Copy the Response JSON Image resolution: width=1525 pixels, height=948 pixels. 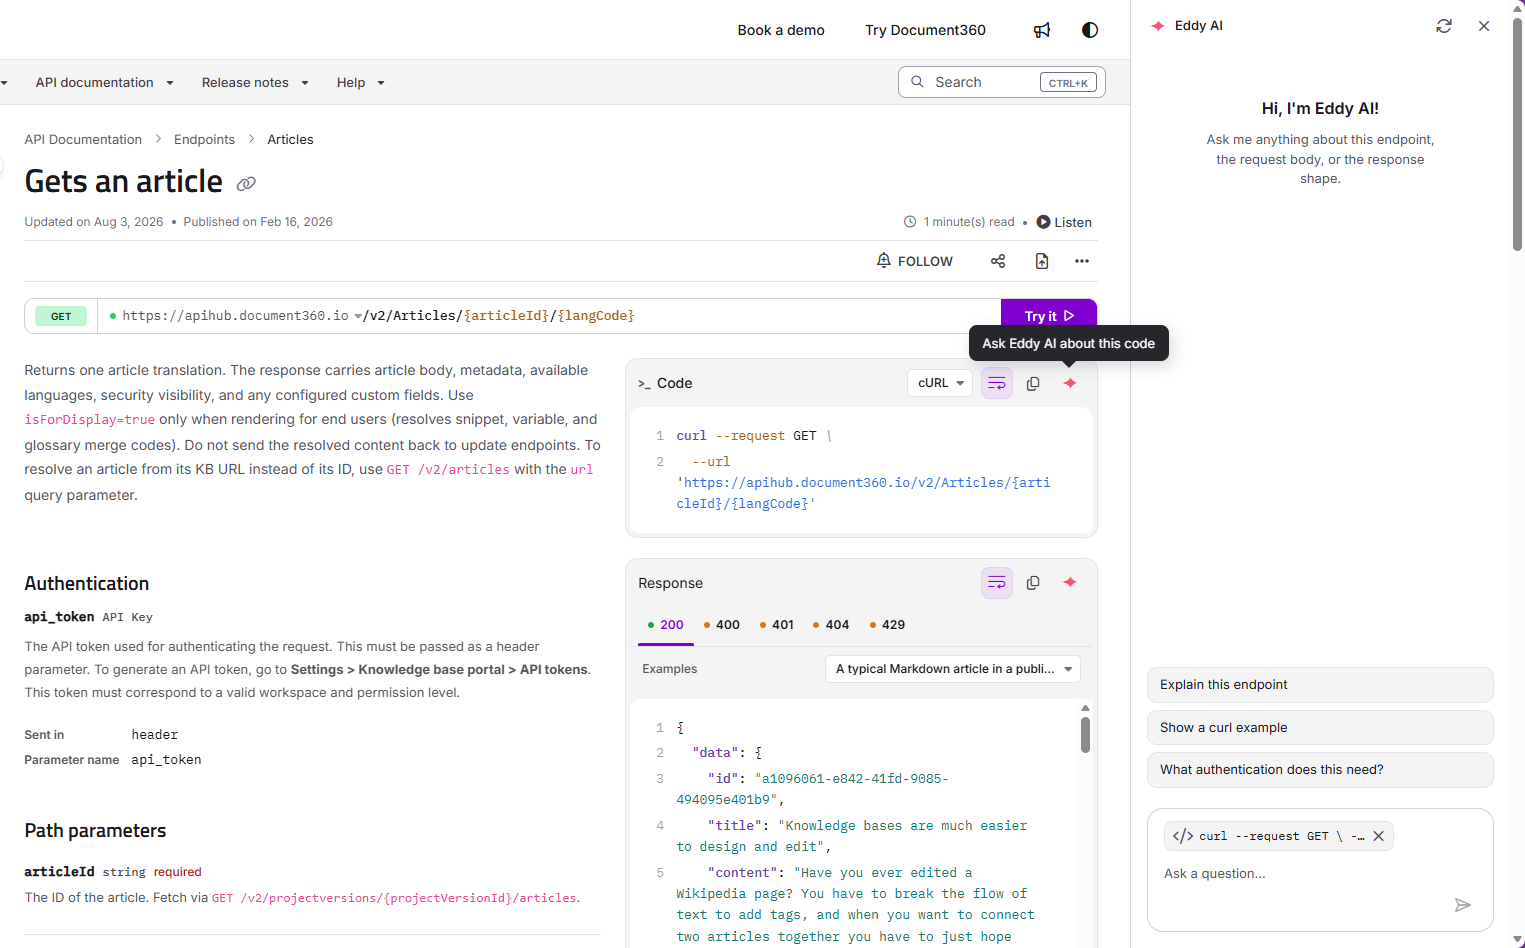point(1033,583)
